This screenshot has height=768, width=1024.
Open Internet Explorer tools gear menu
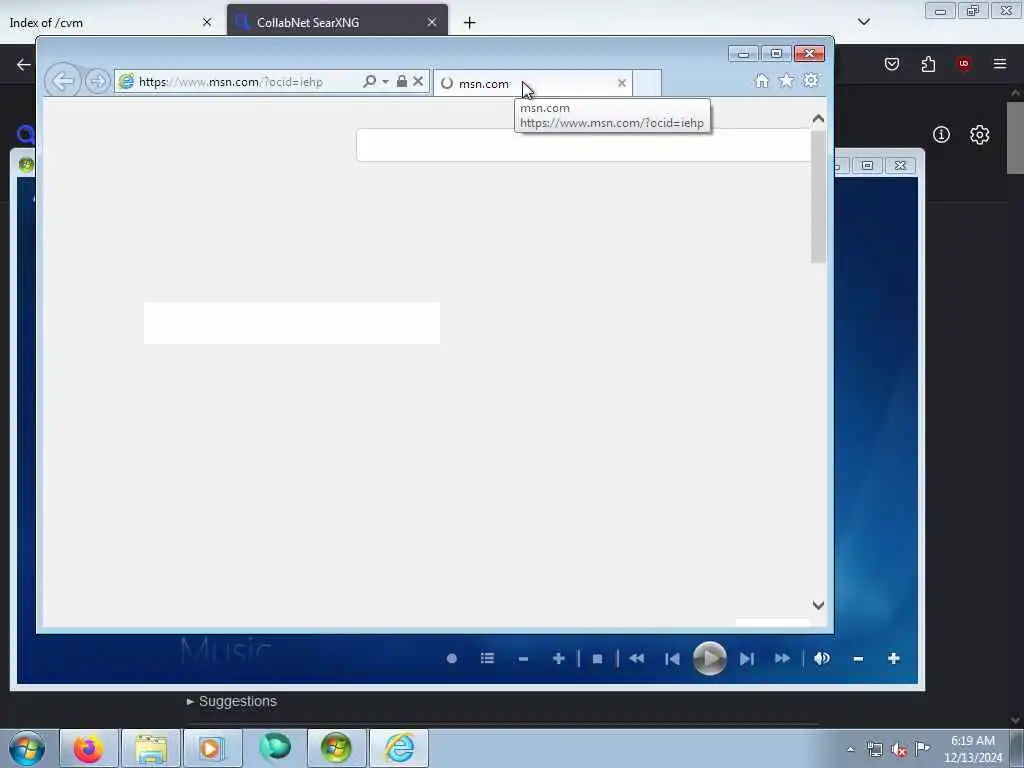click(811, 80)
